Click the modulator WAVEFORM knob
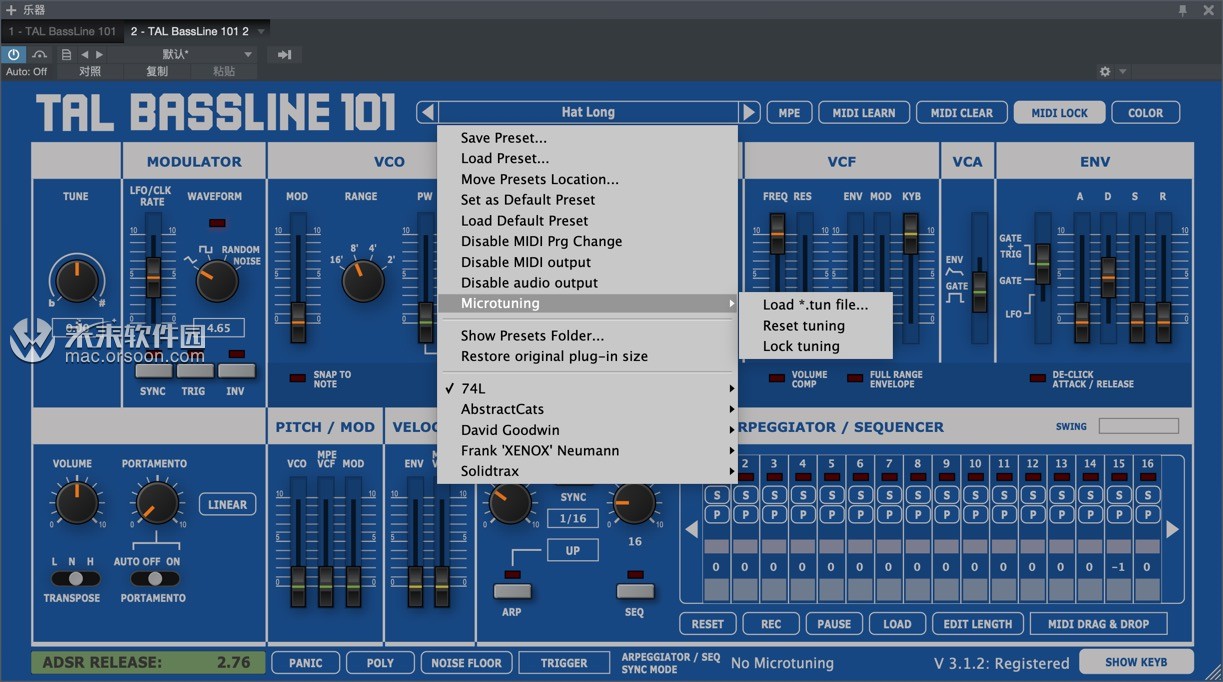Image resolution: width=1223 pixels, height=682 pixels. pyautogui.click(x=217, y=281)
